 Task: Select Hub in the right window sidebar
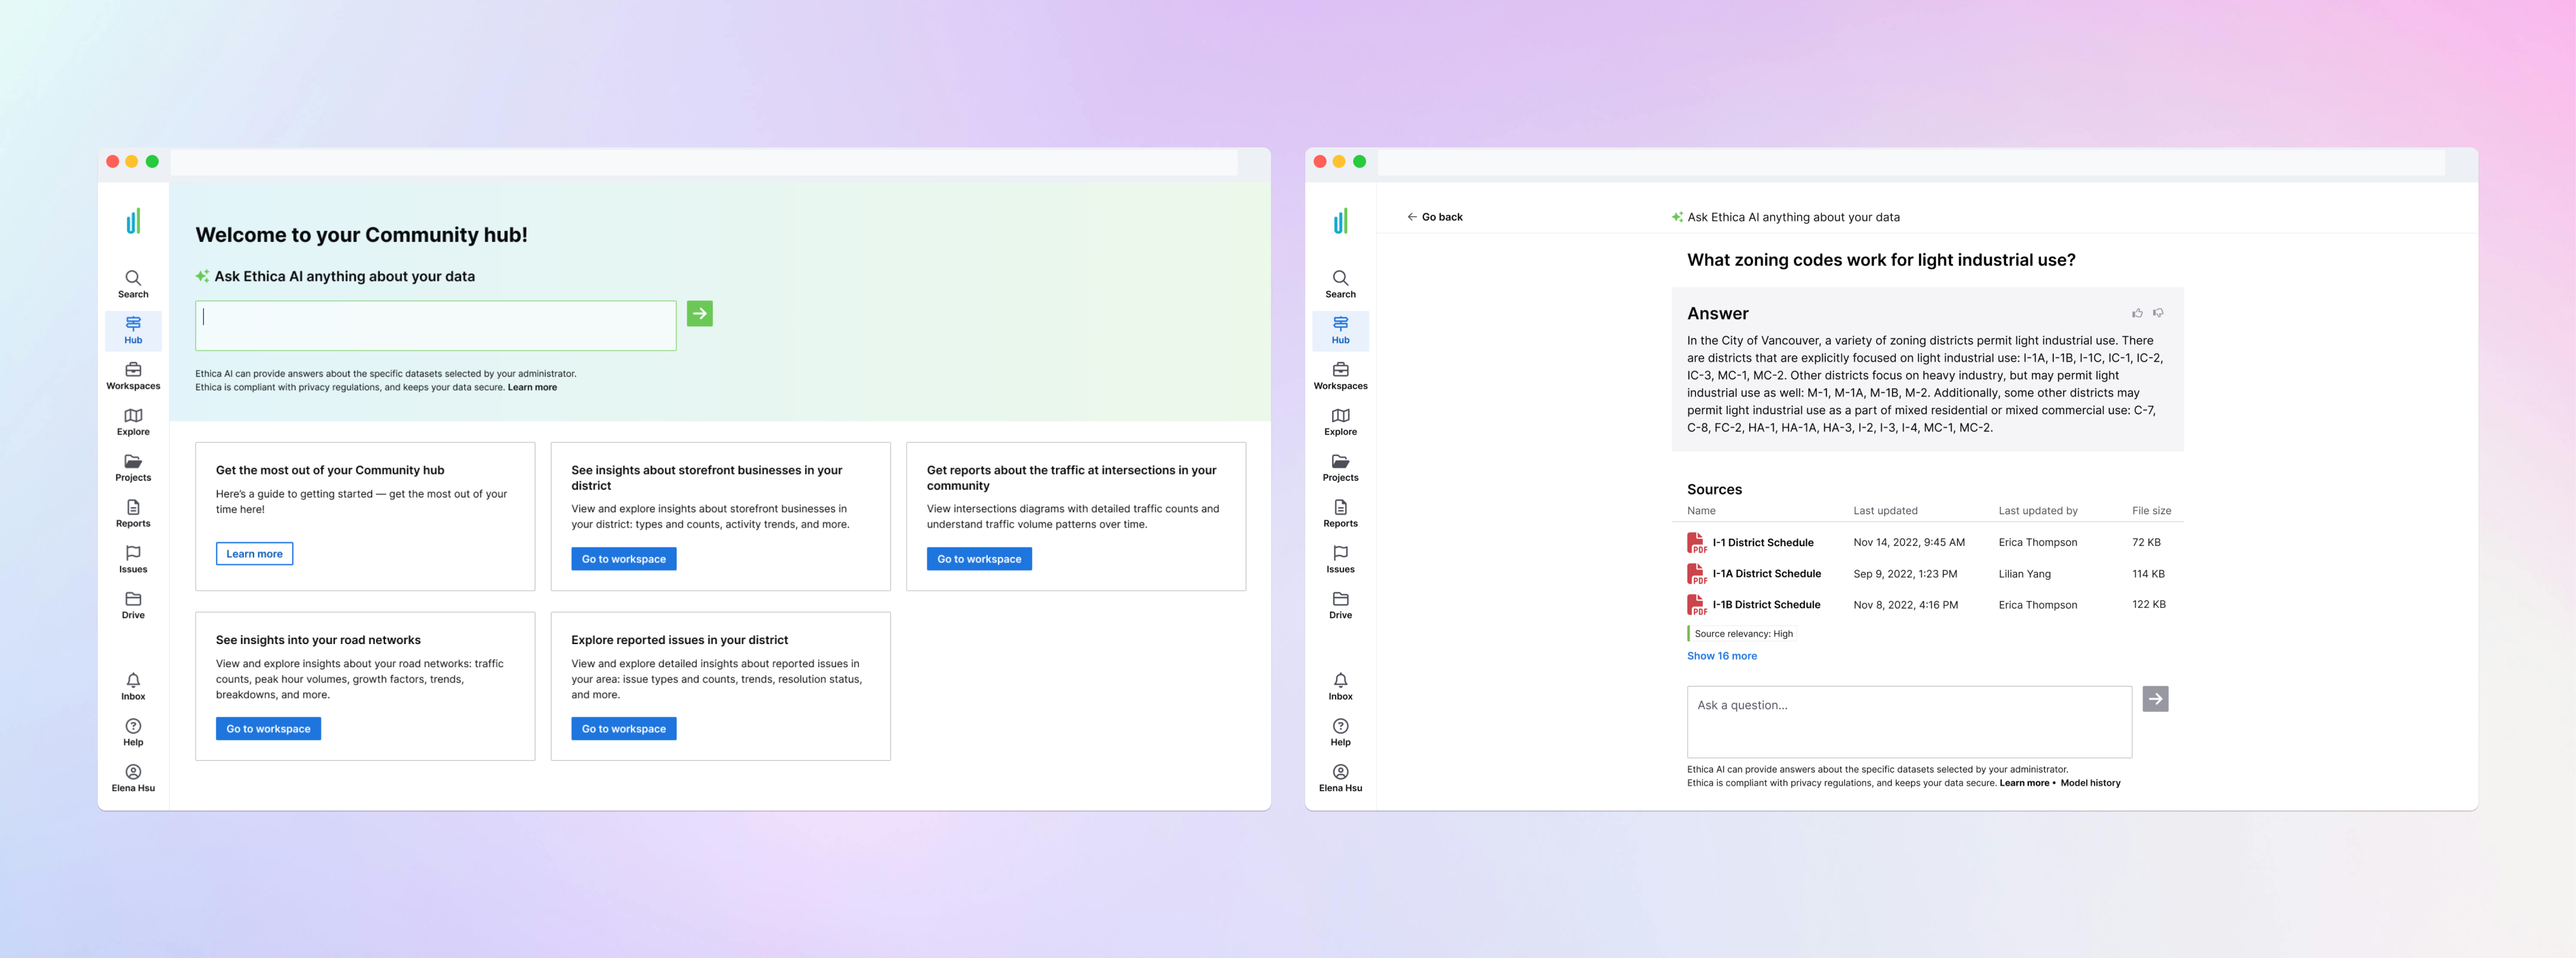[x=1340, y=330]
